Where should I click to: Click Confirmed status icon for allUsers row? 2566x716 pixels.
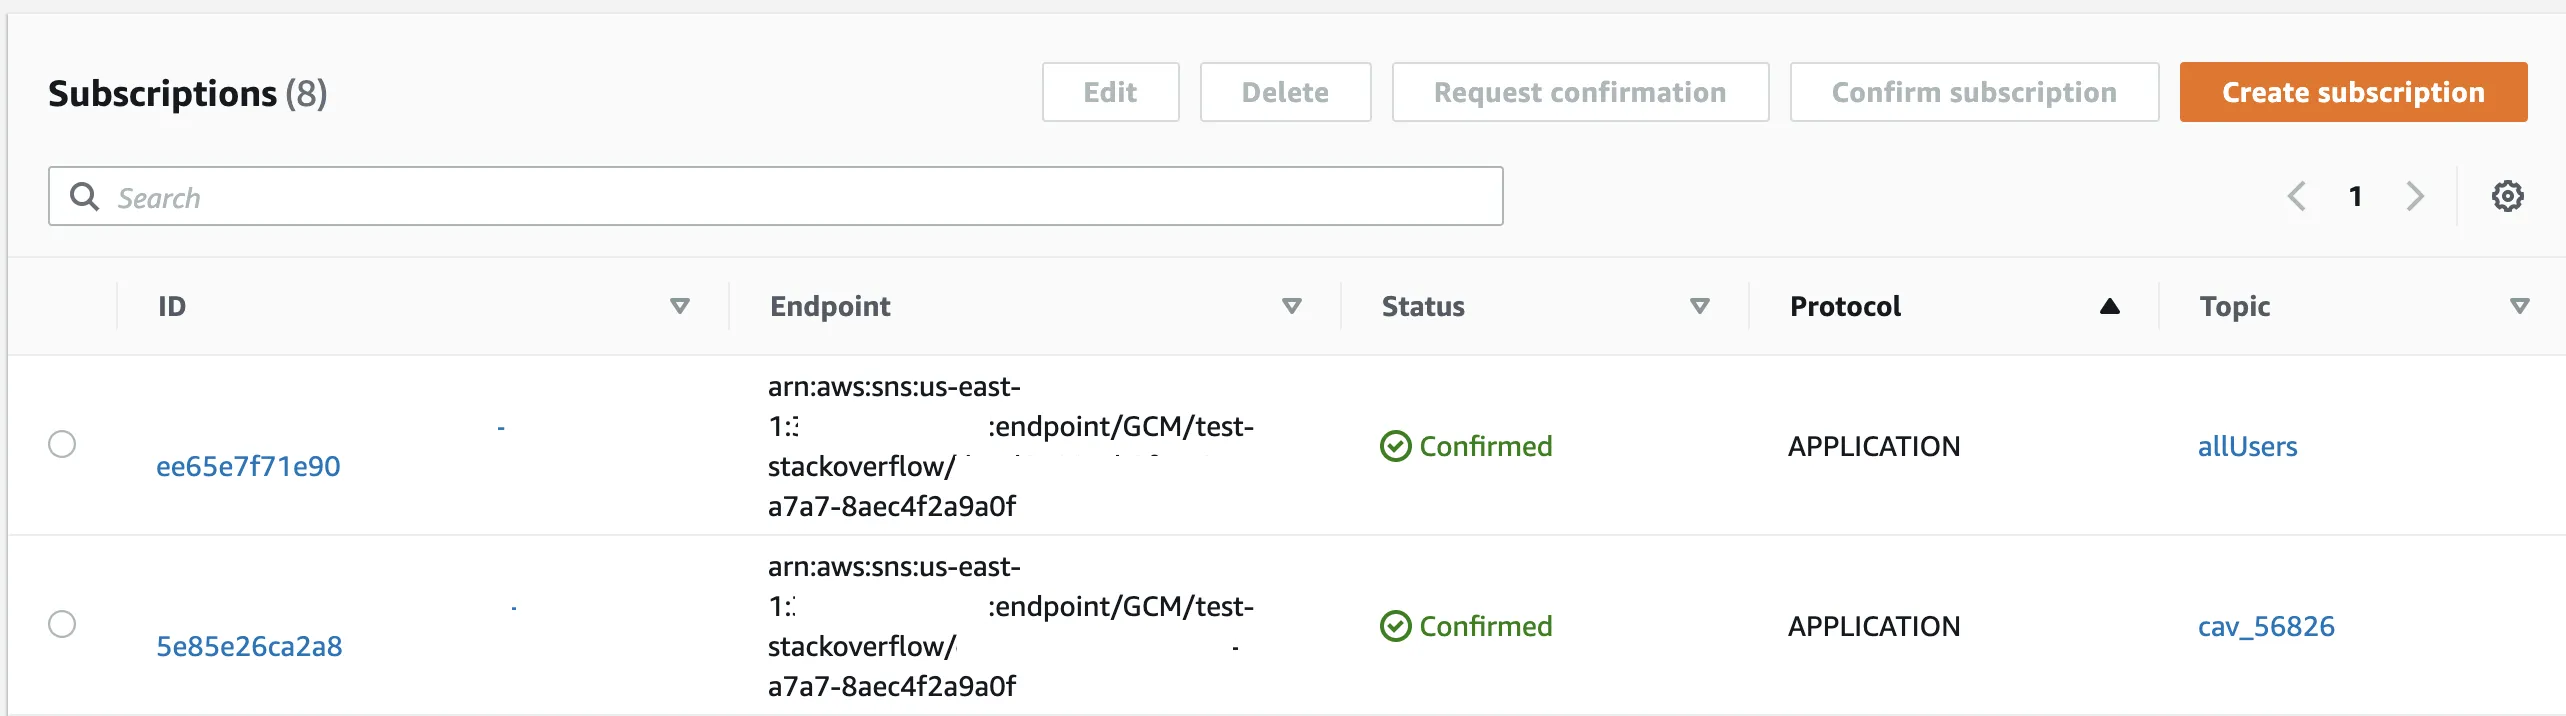click(x=1395, y=446)
